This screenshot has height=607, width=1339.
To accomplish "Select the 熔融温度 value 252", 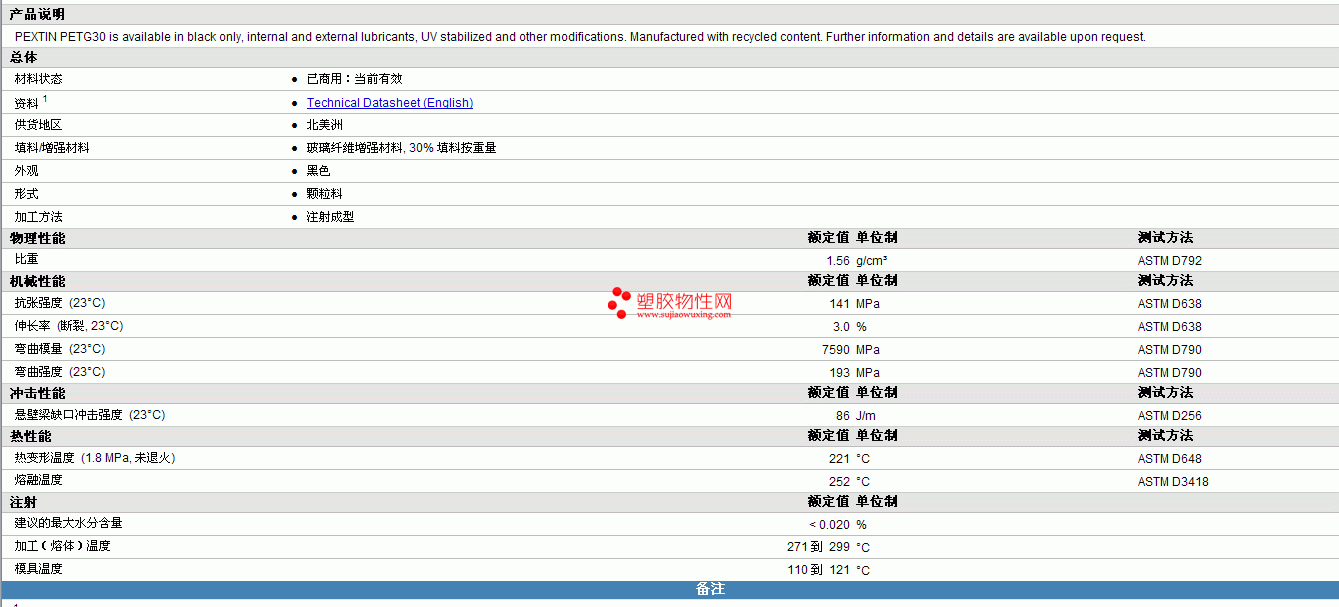I will tap(840, 482).
